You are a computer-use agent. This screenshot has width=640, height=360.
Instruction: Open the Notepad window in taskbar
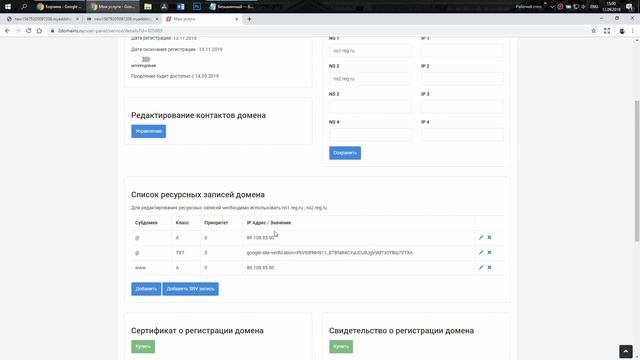[x=232, y=7]
